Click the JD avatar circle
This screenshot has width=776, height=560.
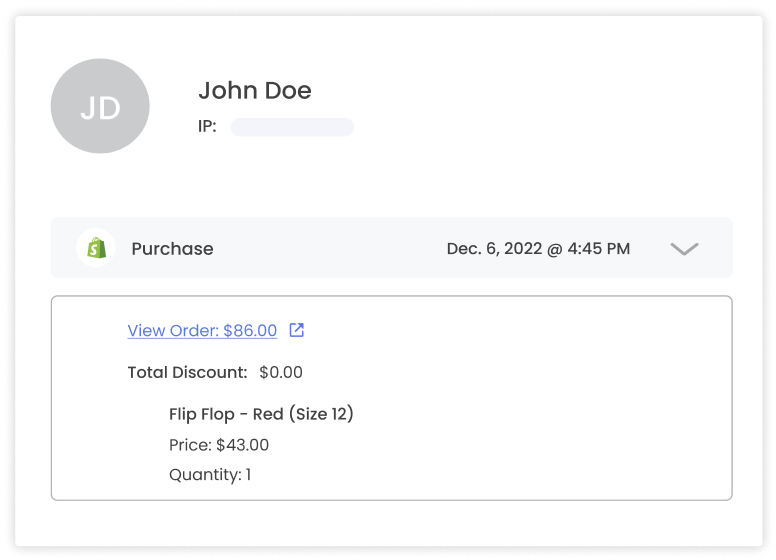click(100, 106)
